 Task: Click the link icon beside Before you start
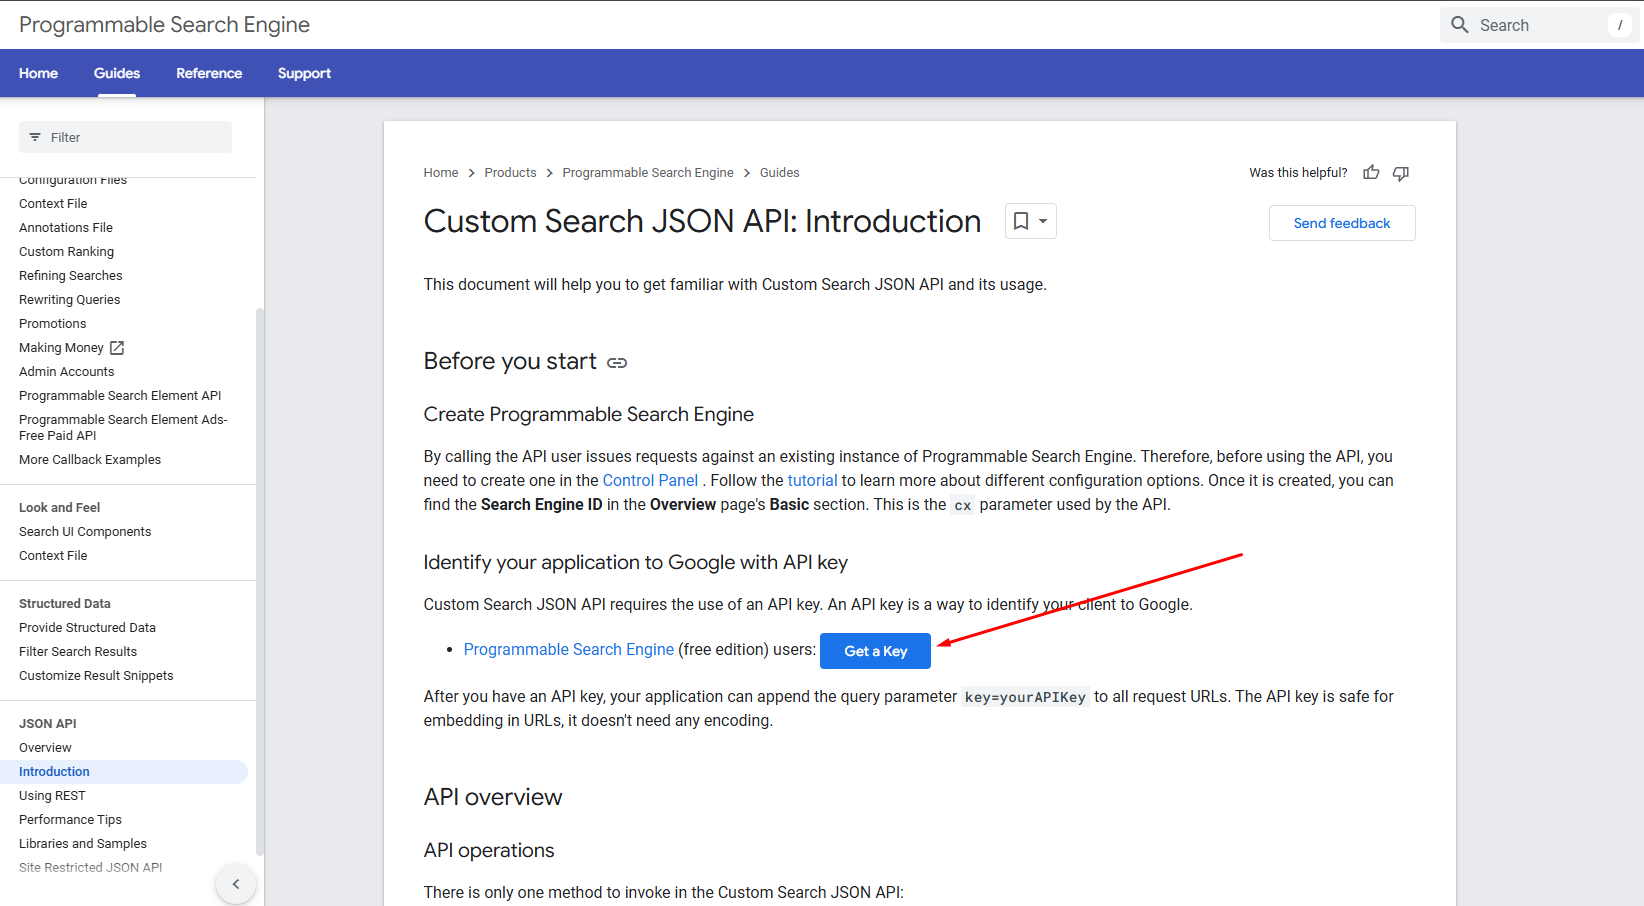click(617, 362)
